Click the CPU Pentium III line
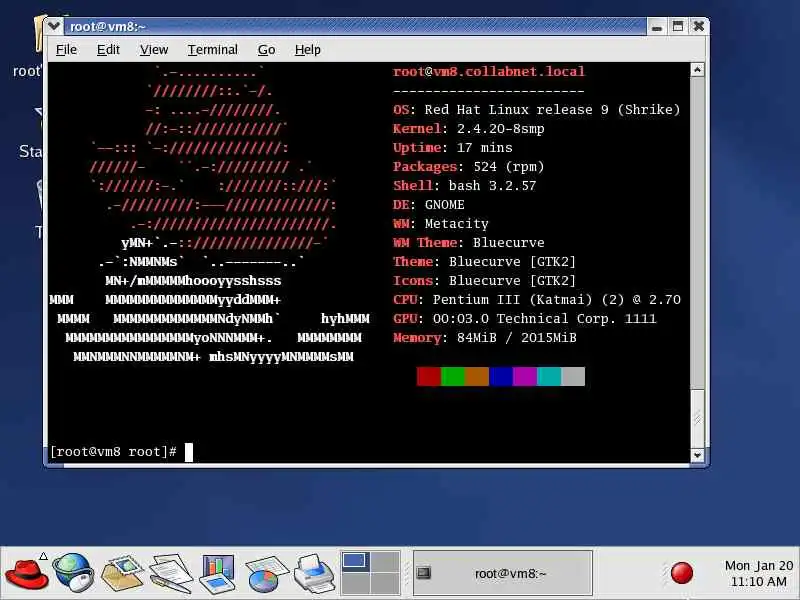The width and height of the screenshot is (800, 600). (537, 299)
